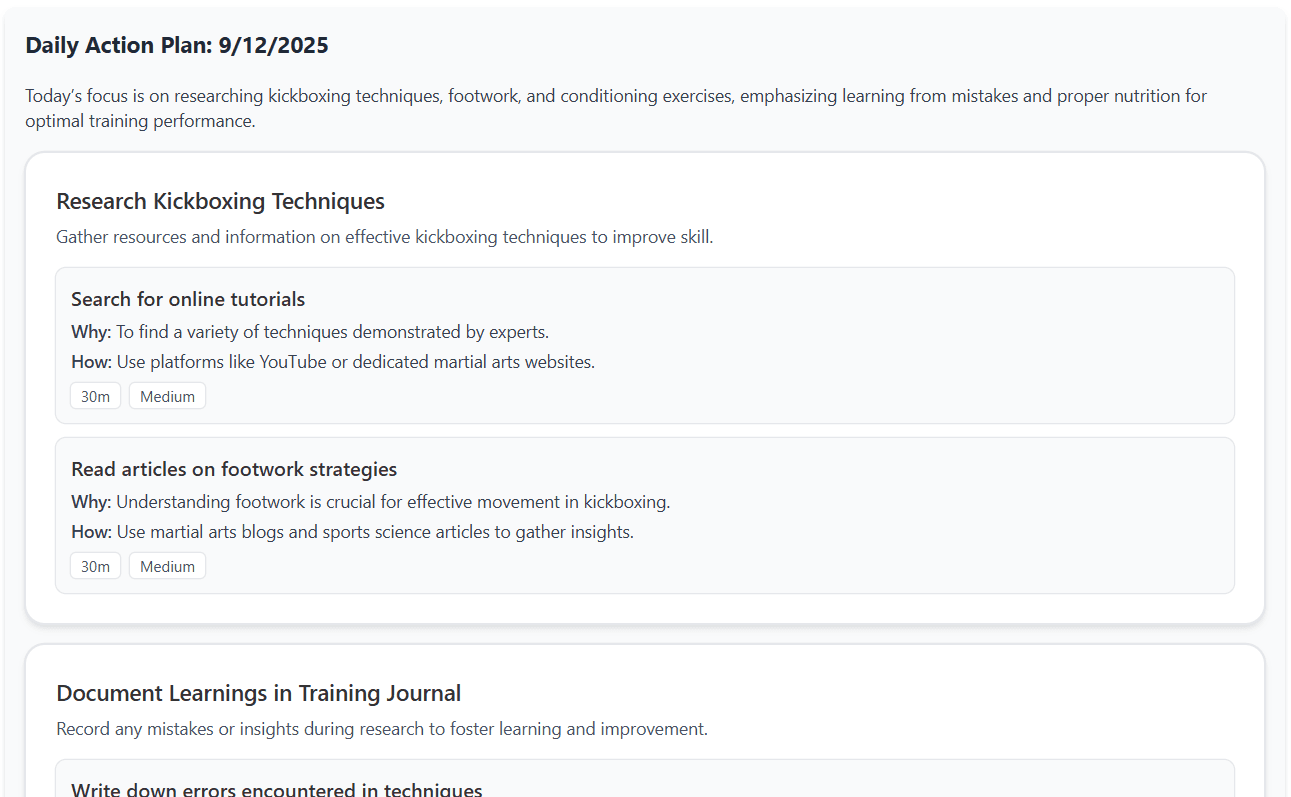Click 30m badge under Search for online tutorials

tap(95, 396)
